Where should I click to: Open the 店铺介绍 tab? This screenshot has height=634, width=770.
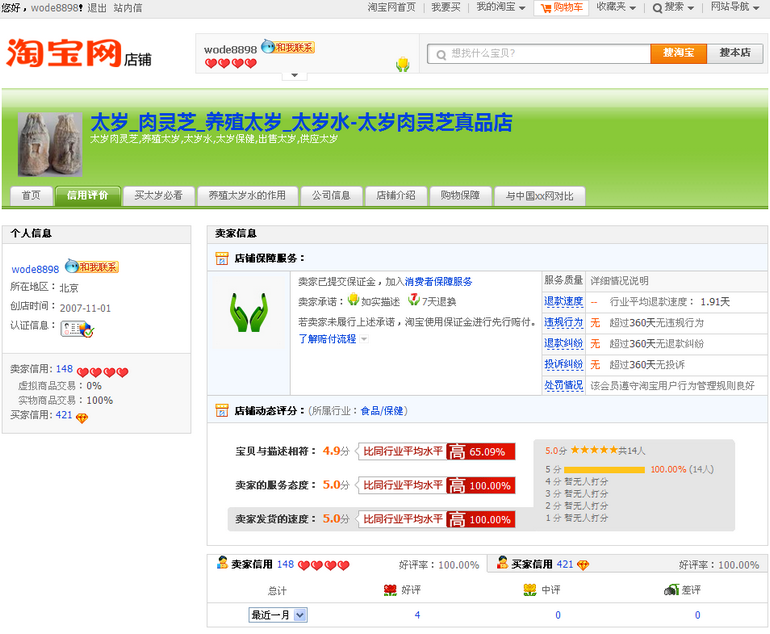coord(396,195)
